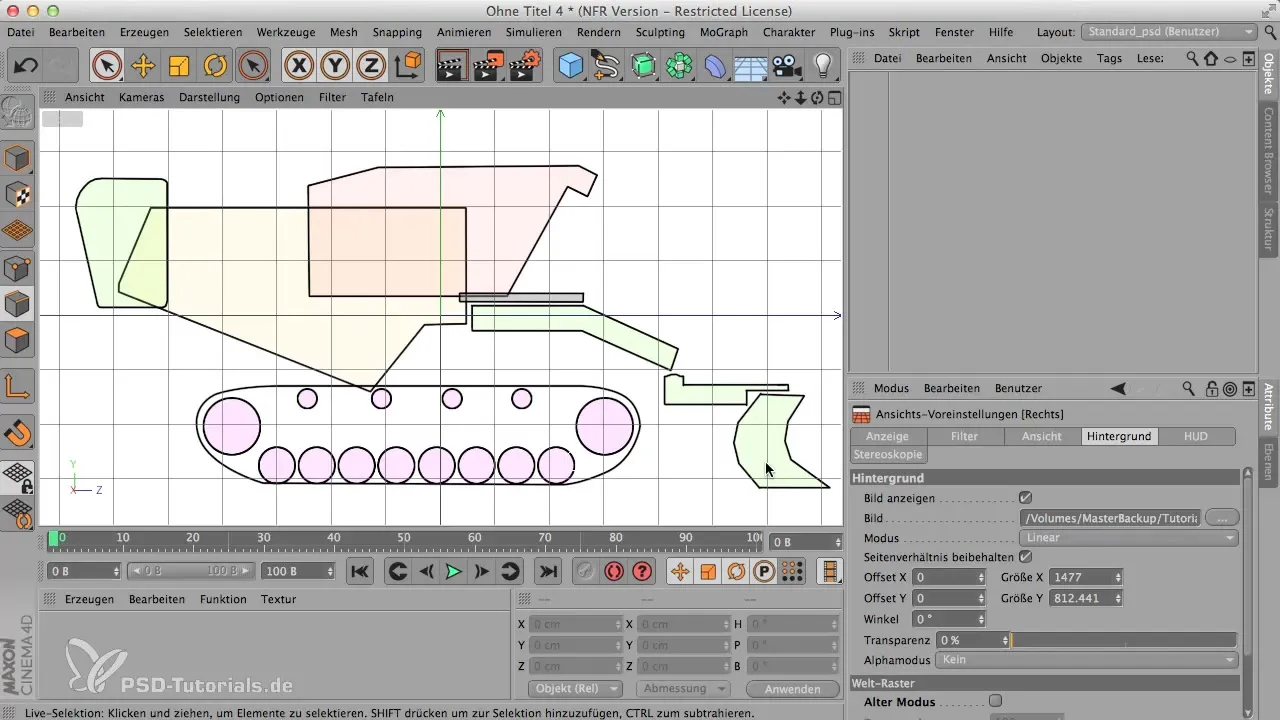The image size is (1280, 720).
Task: Click the Anwenden button
Action: pyautogui.click(x=793, y=689)
